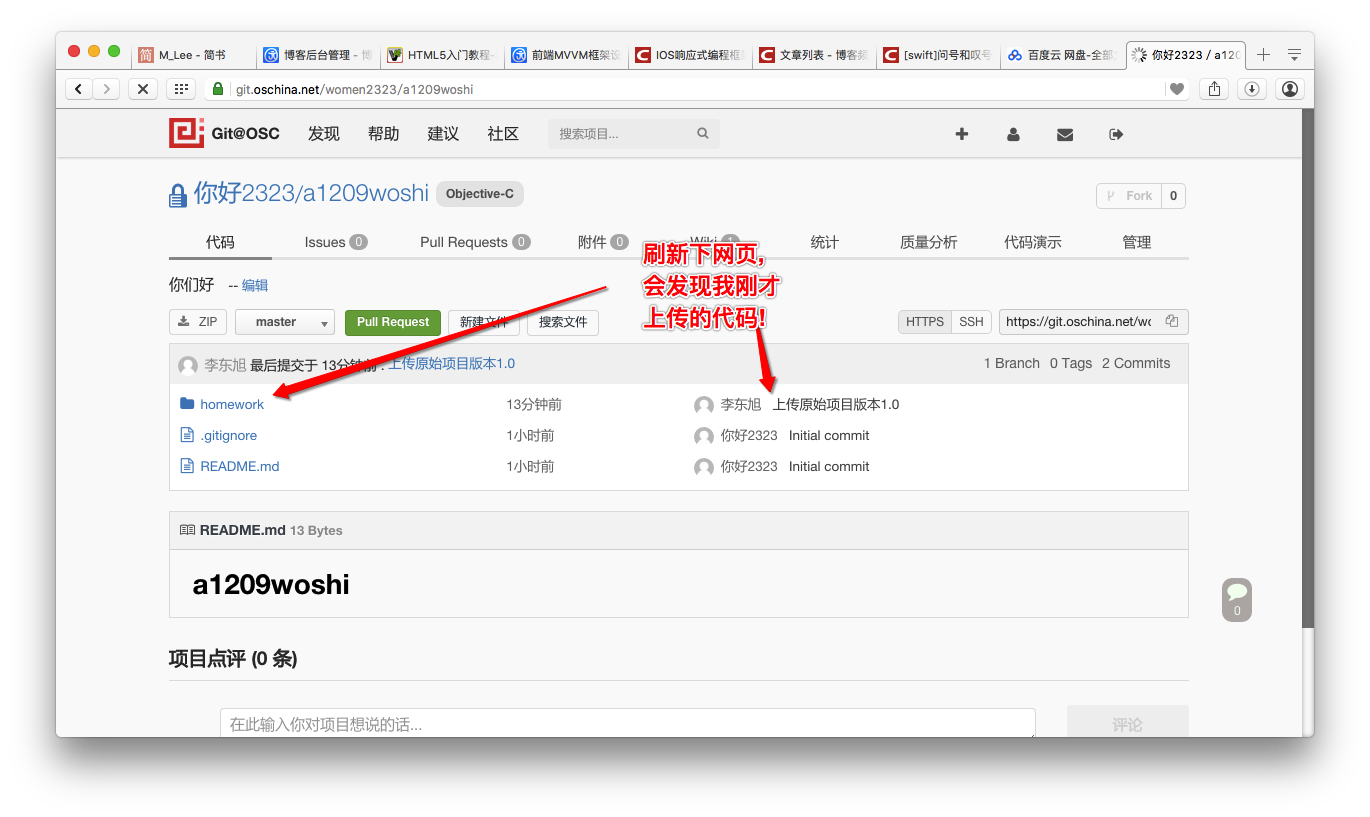Viewport: 1370px width, 817px height.
Task: Switch to the 附件 tab
Action: [603, 242]
